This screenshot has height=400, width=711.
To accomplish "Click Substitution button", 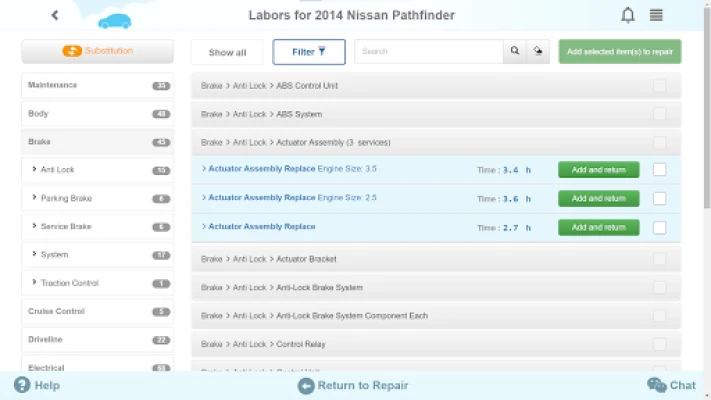I will [x=97, y=51].
